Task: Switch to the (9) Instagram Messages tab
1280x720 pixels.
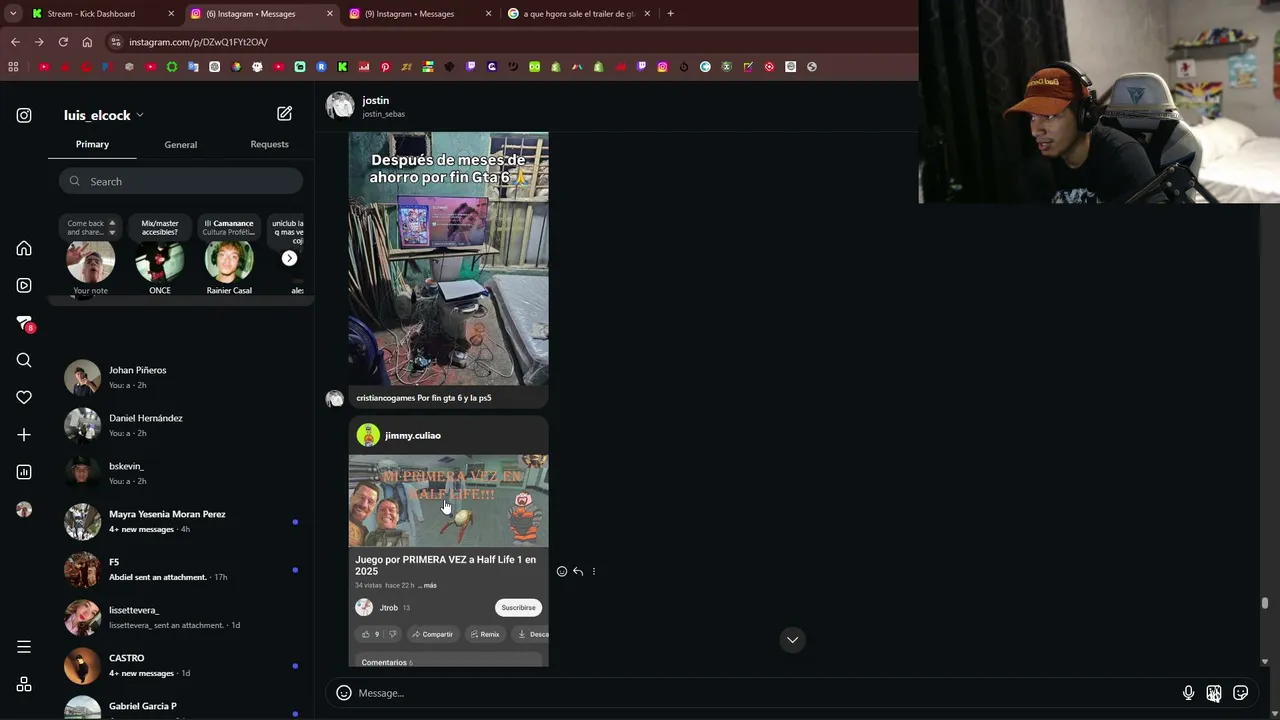Action: click(x=419, y=14)
